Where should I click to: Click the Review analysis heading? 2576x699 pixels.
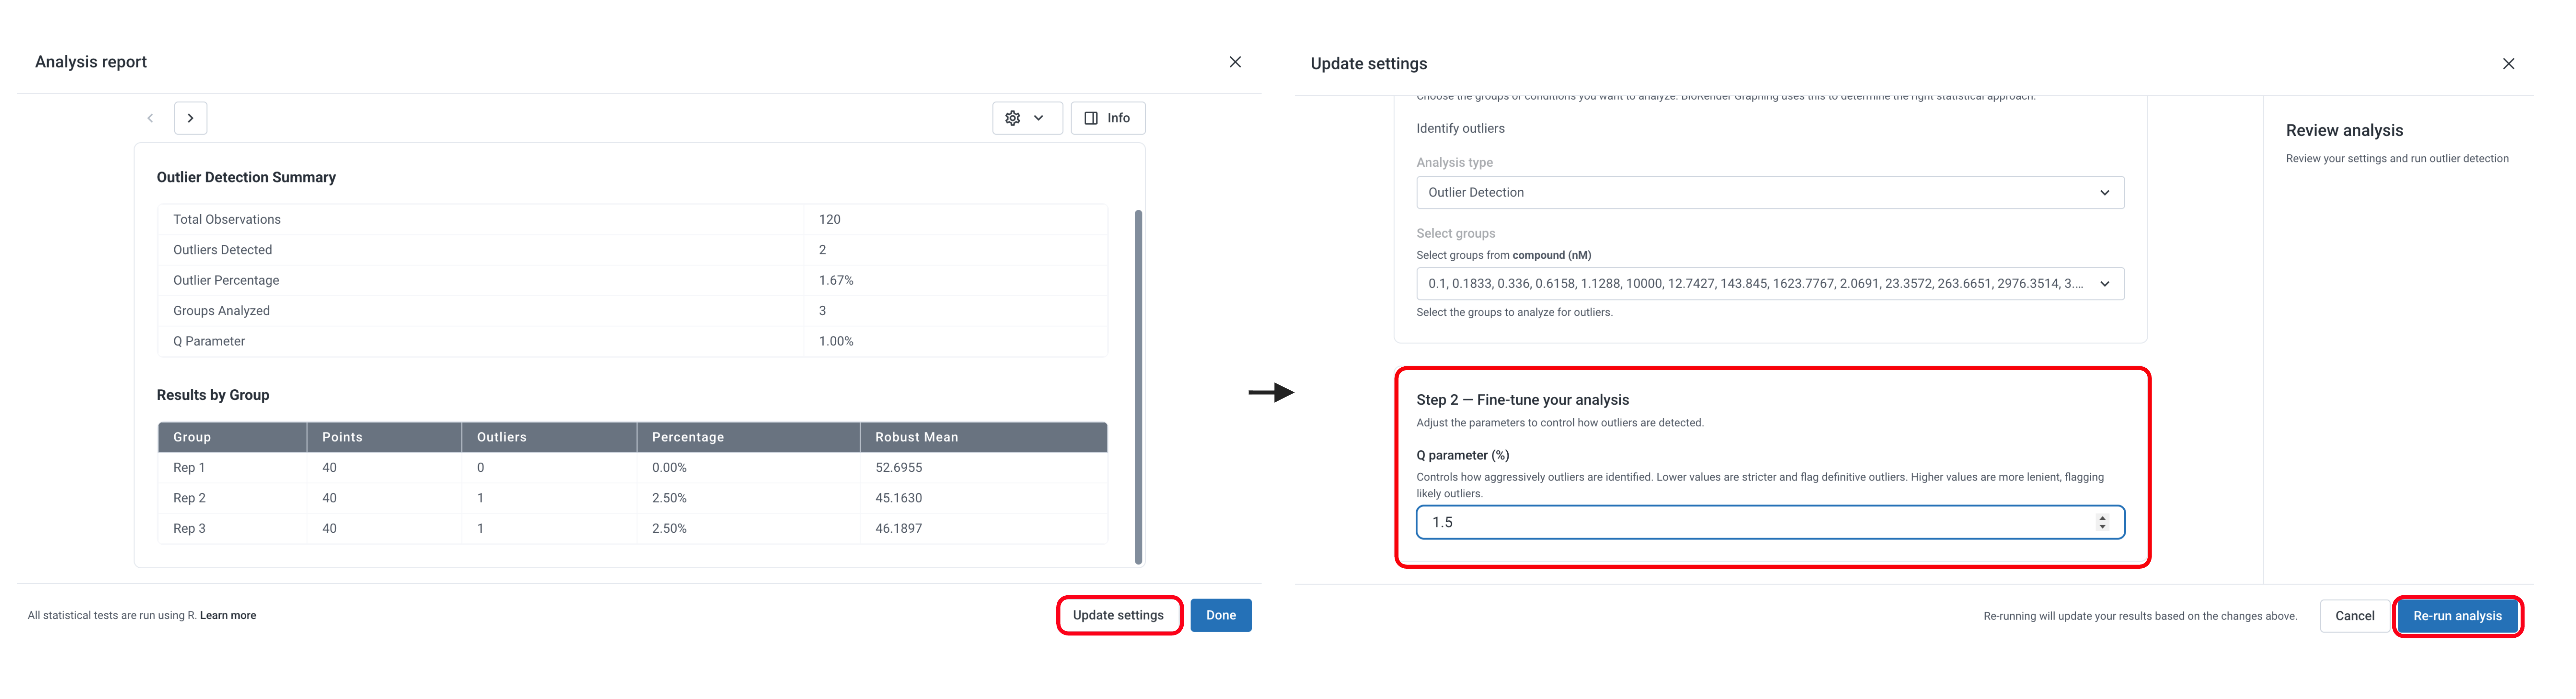[x=2344, y=131]
